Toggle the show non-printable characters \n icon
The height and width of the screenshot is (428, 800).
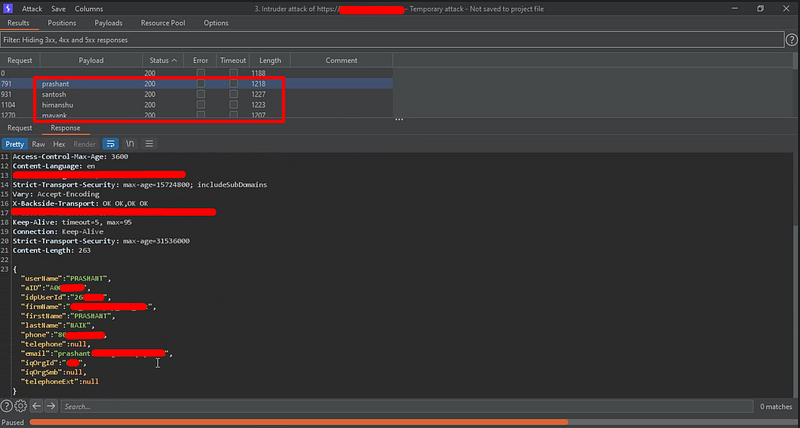click(x=129, y=144)
